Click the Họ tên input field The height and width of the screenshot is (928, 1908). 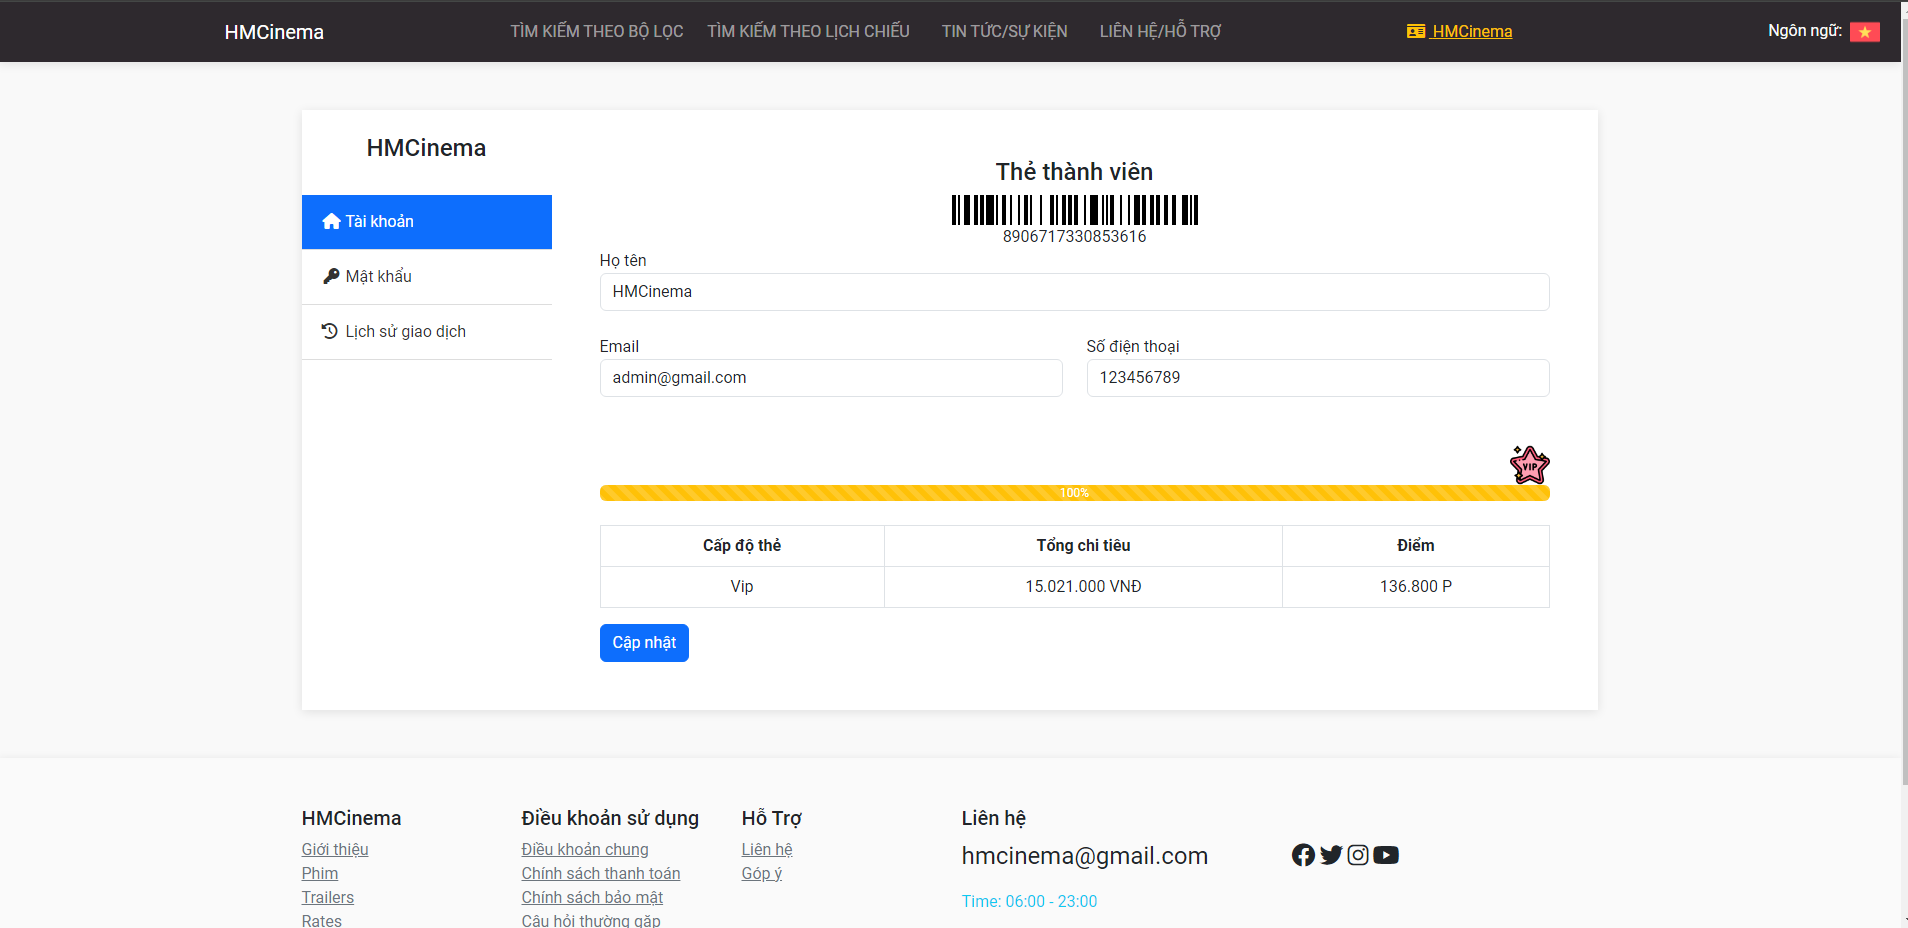tap(1074, 292)
